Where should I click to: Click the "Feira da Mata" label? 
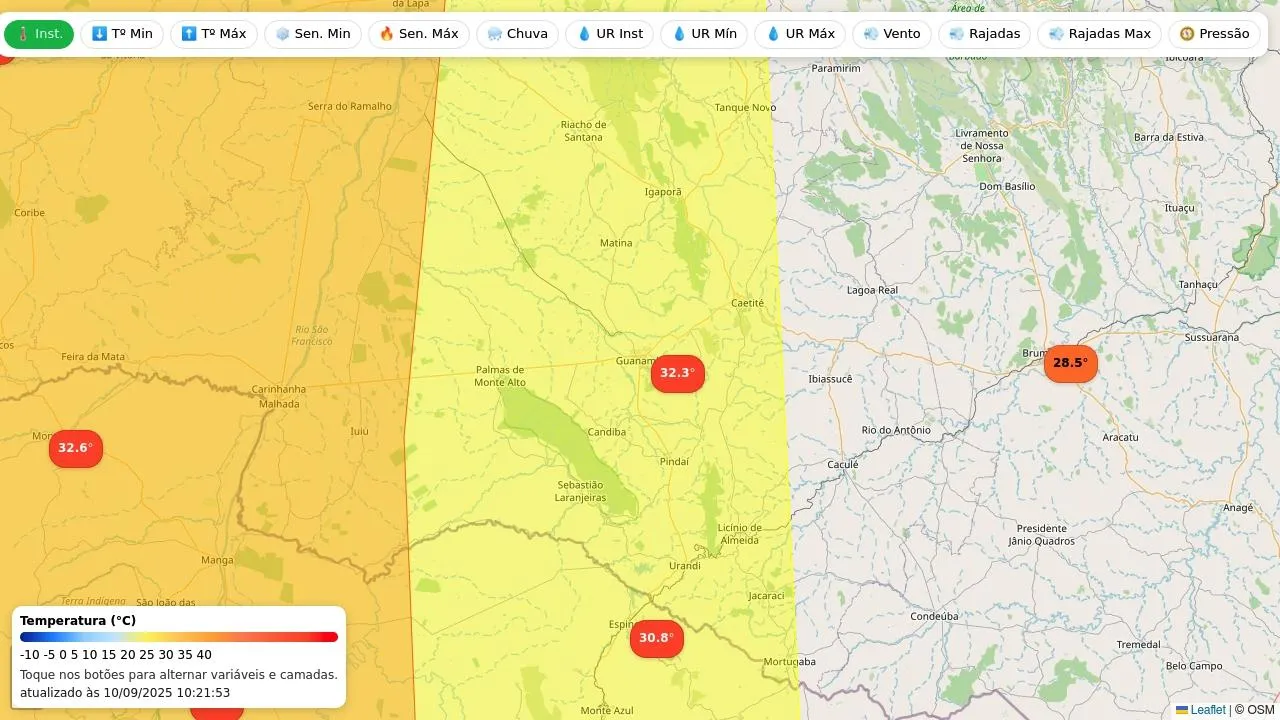click(93, 356)
